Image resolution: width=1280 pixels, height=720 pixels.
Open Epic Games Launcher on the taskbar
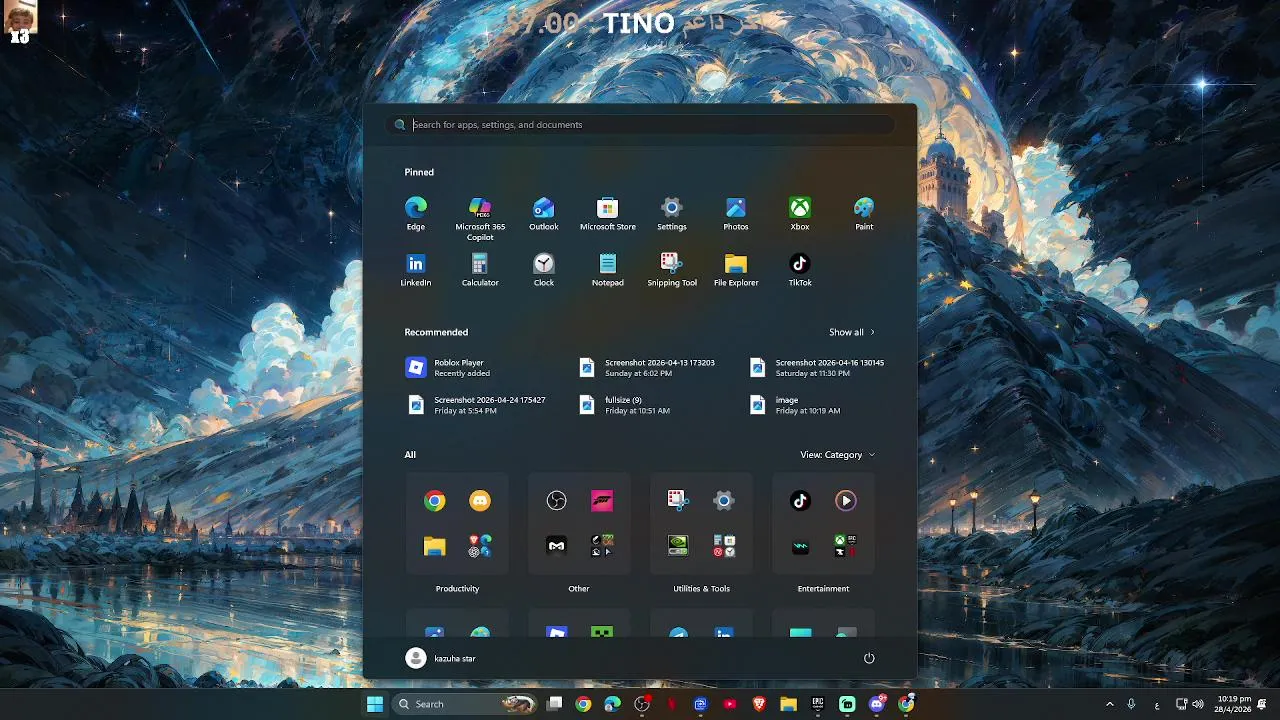[x=817, y=704]
